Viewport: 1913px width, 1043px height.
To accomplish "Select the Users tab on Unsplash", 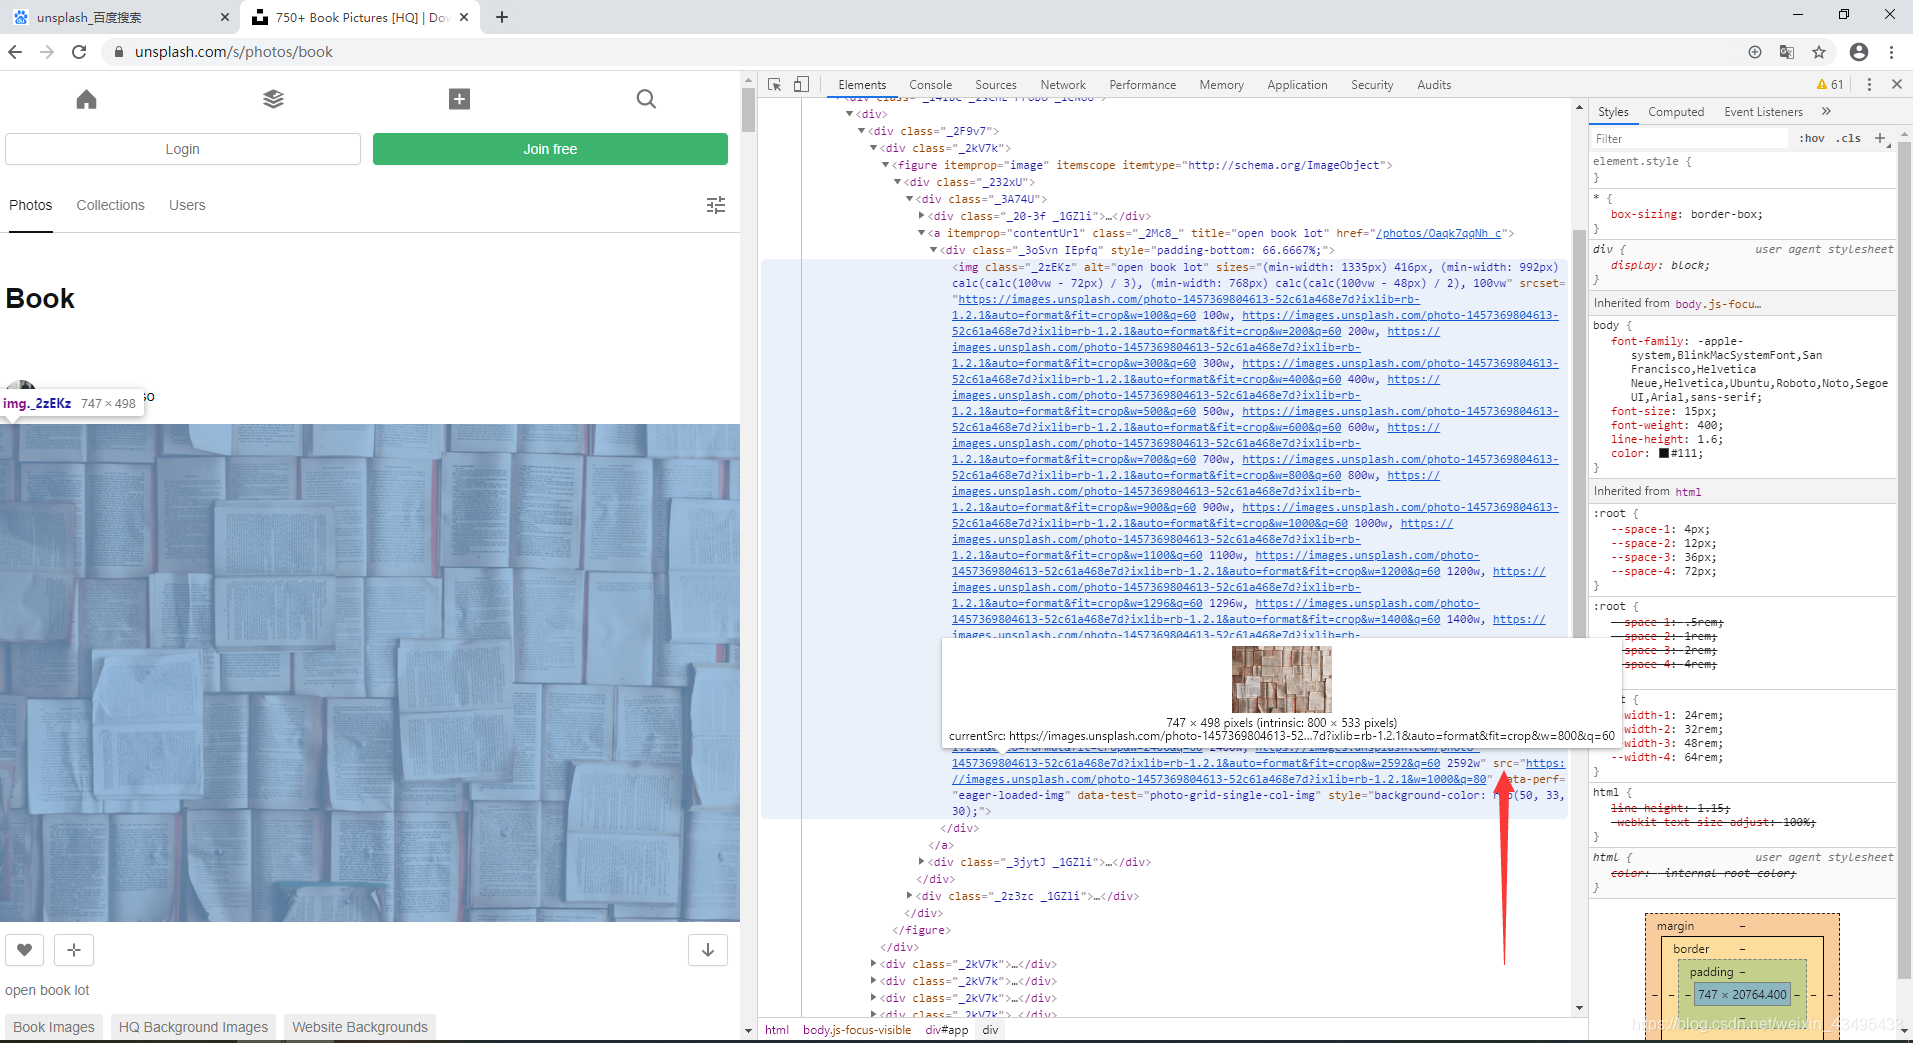I will (187, 205).
